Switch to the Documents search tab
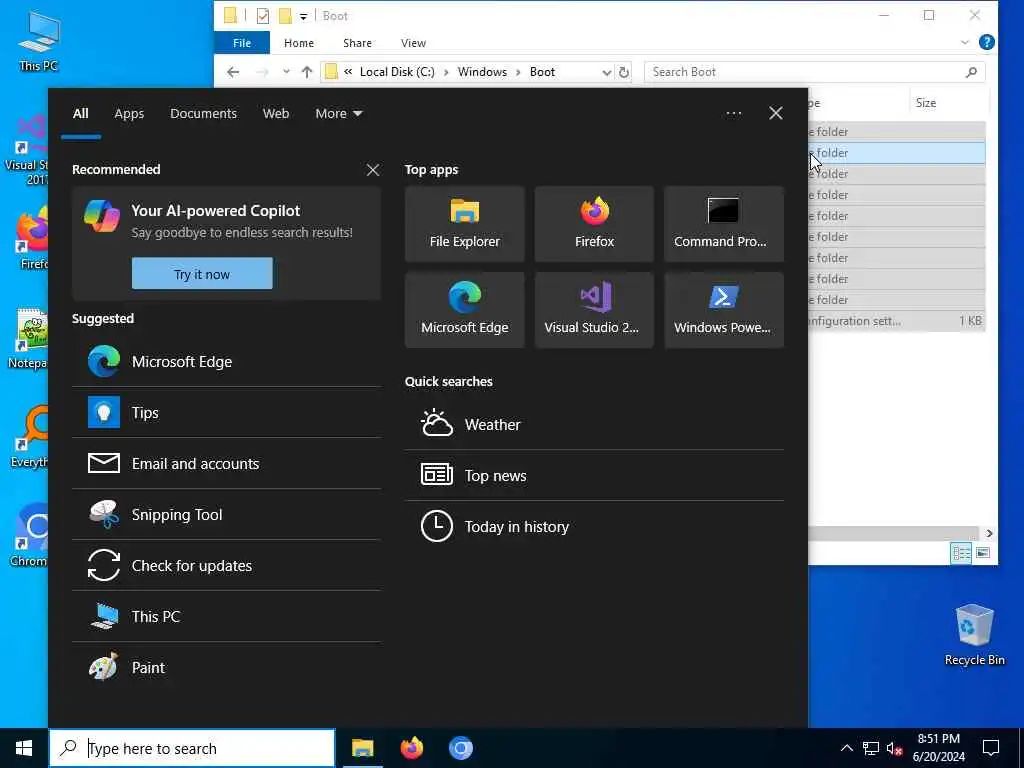Image resolution: width=1024 pixels, height=768 pixels. (x=203, y=114)
